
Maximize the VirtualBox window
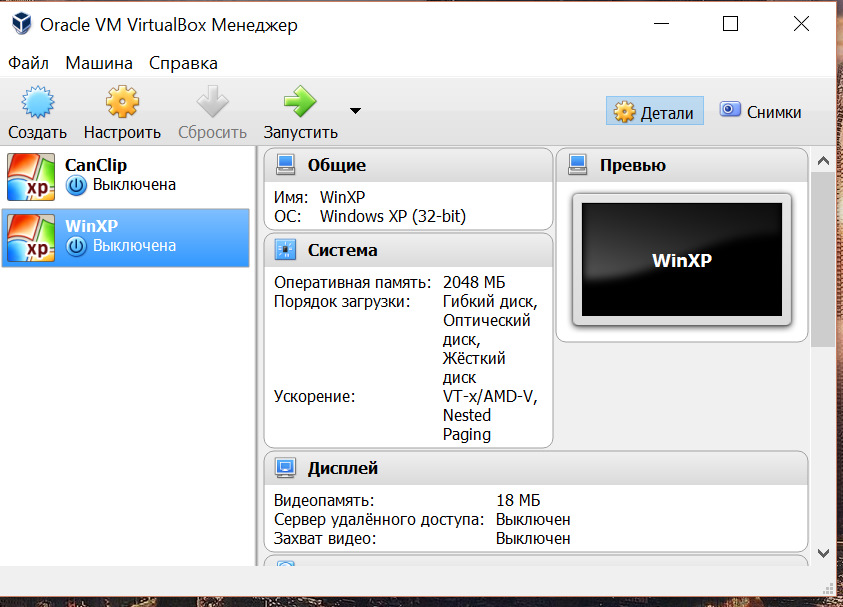tap(730, 24)
